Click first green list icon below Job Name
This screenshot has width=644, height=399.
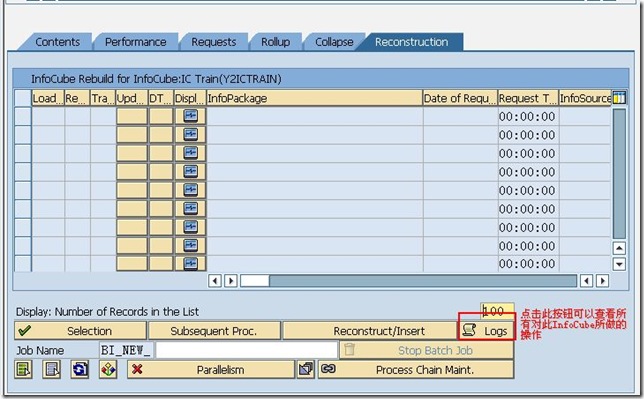click(x=23, y=369)
